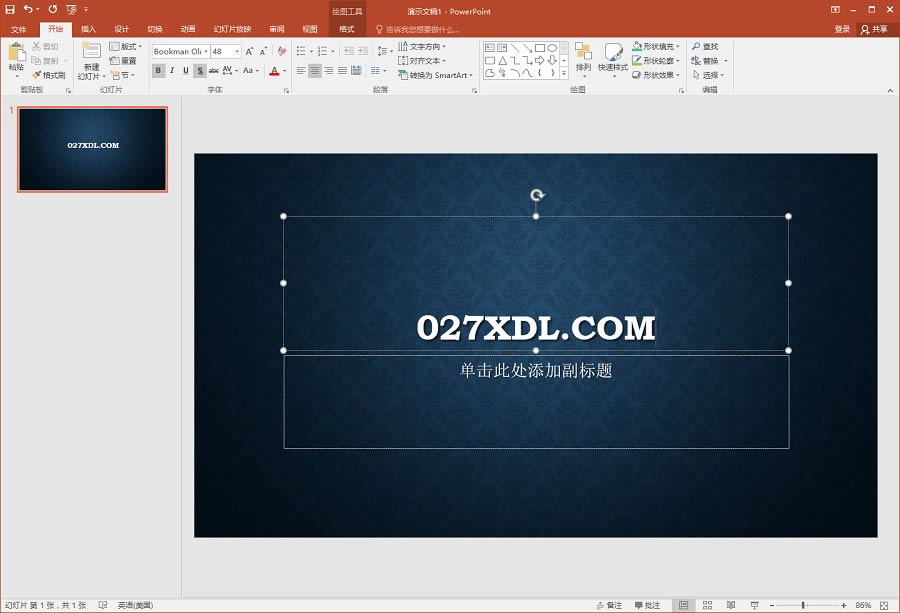Select slide 1 thumbnail

(x=92, y=149)
